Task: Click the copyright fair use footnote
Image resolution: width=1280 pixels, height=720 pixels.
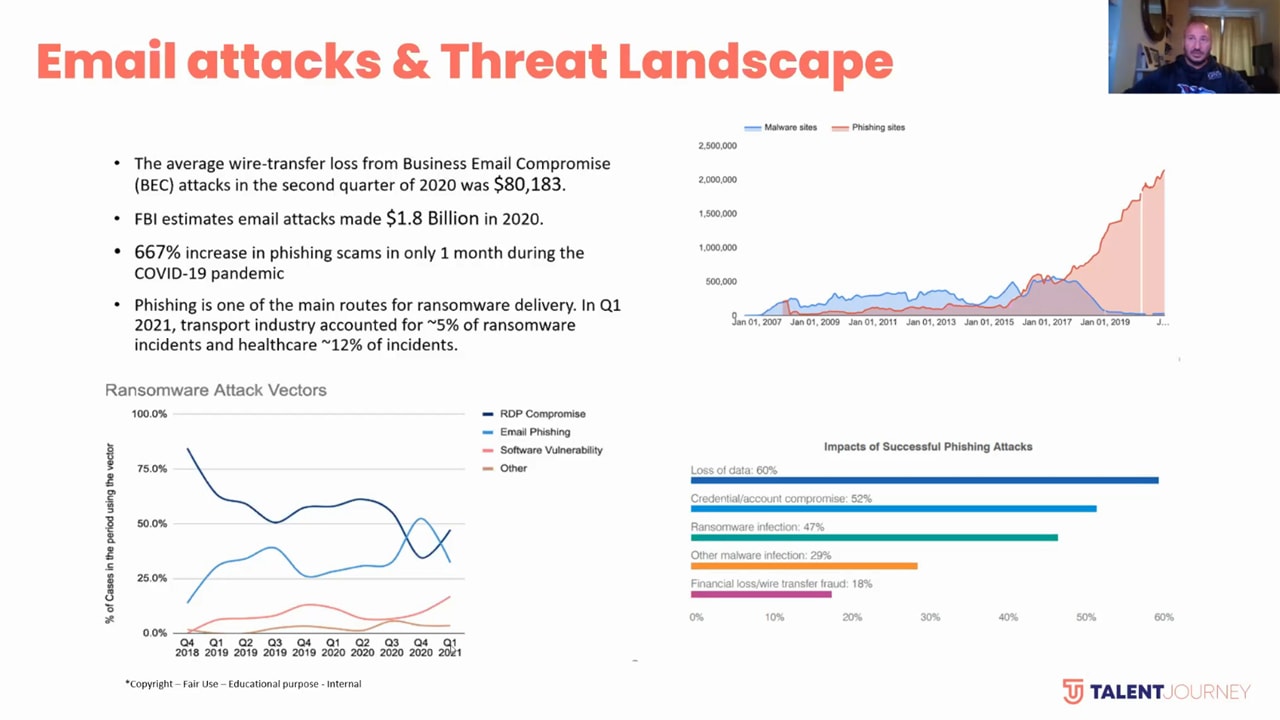Action: tap(243, 684)
